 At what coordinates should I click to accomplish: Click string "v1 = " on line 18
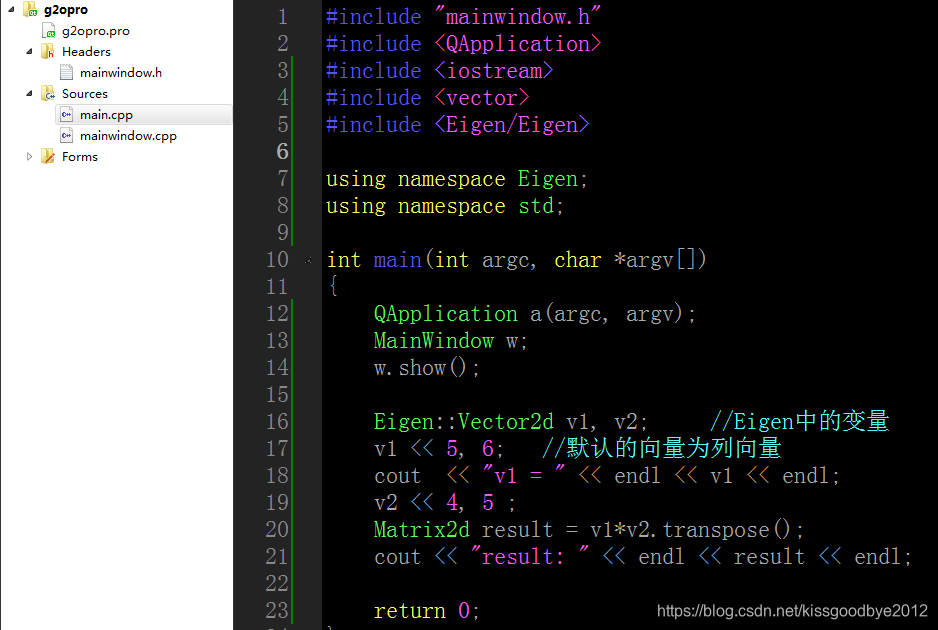click(523, 475)
